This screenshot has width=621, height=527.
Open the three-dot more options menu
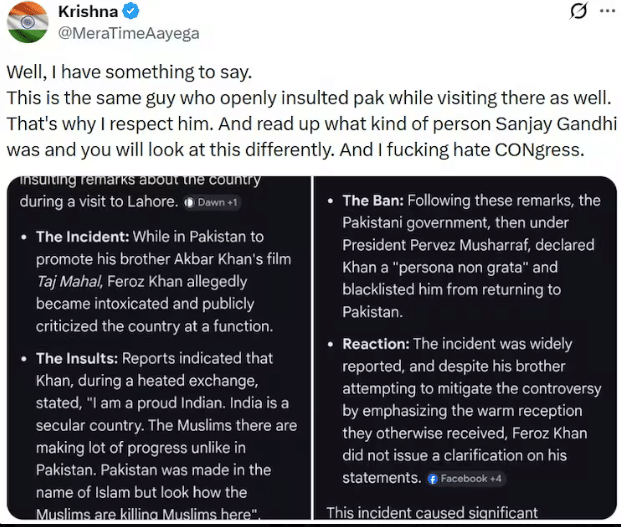click(607, 12)
